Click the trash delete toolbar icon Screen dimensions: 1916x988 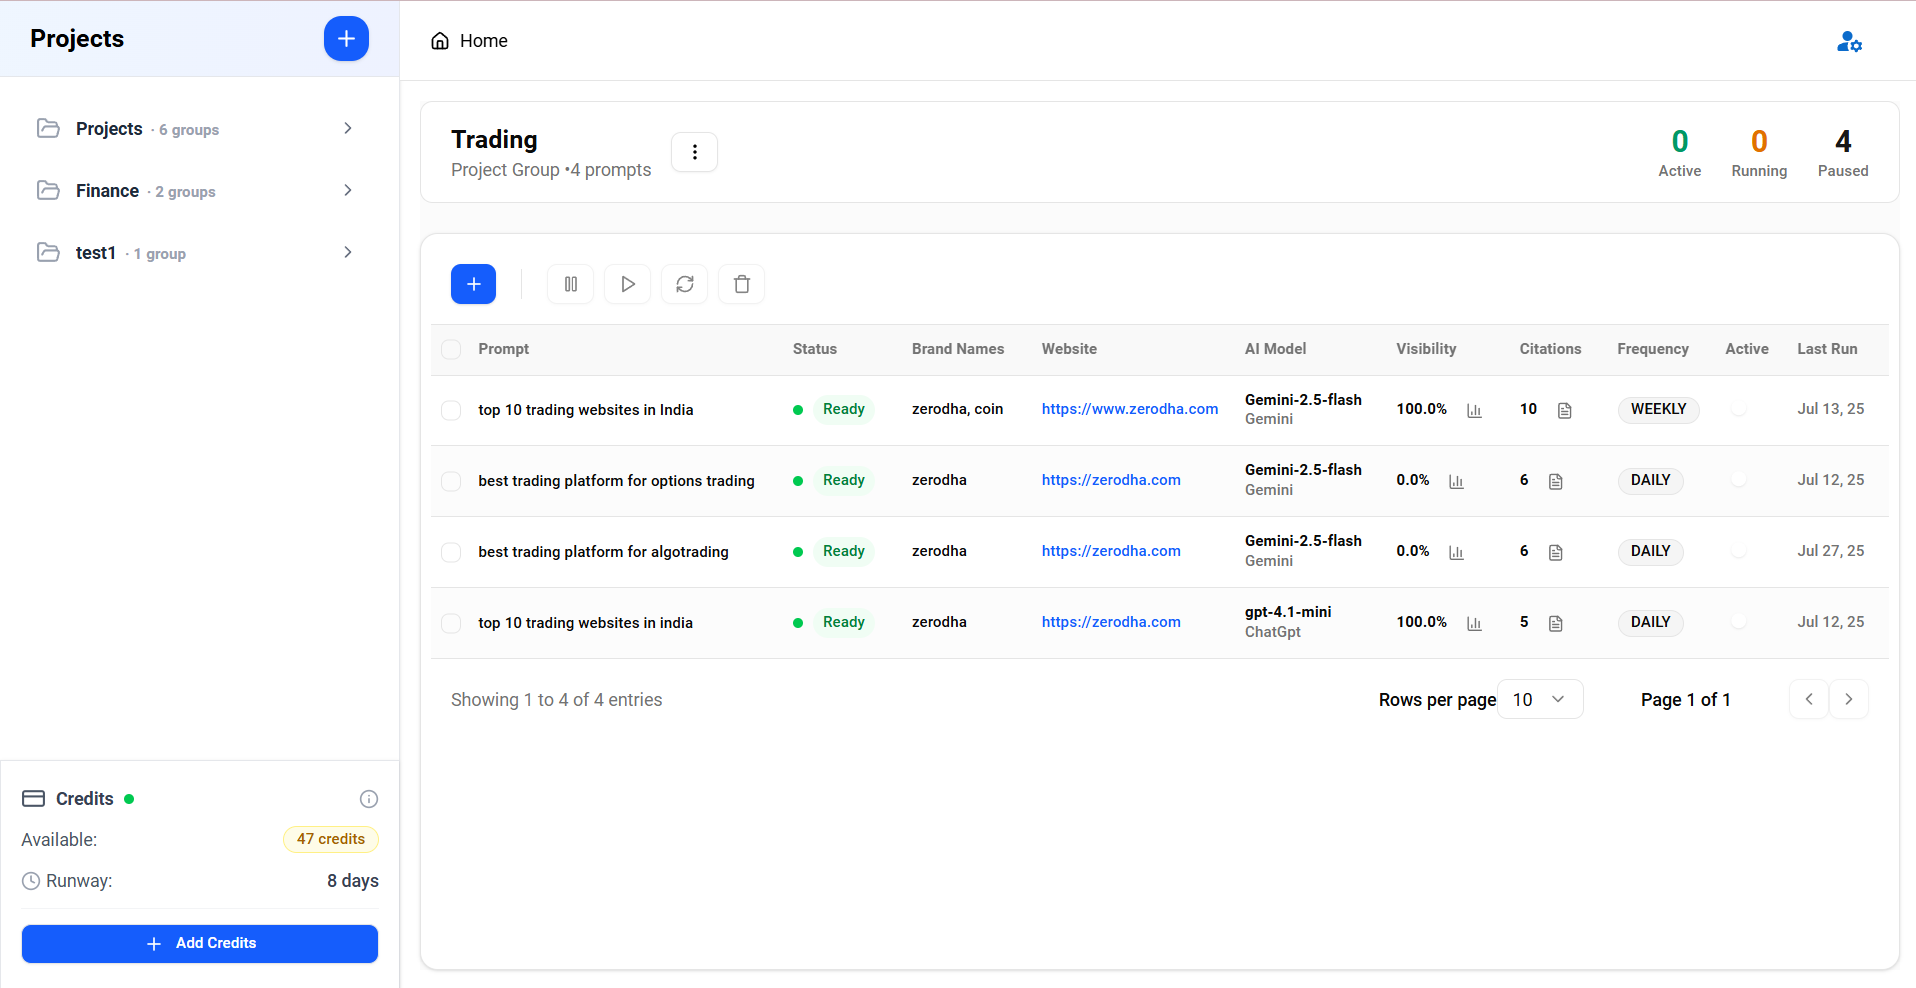coord(741,284)
